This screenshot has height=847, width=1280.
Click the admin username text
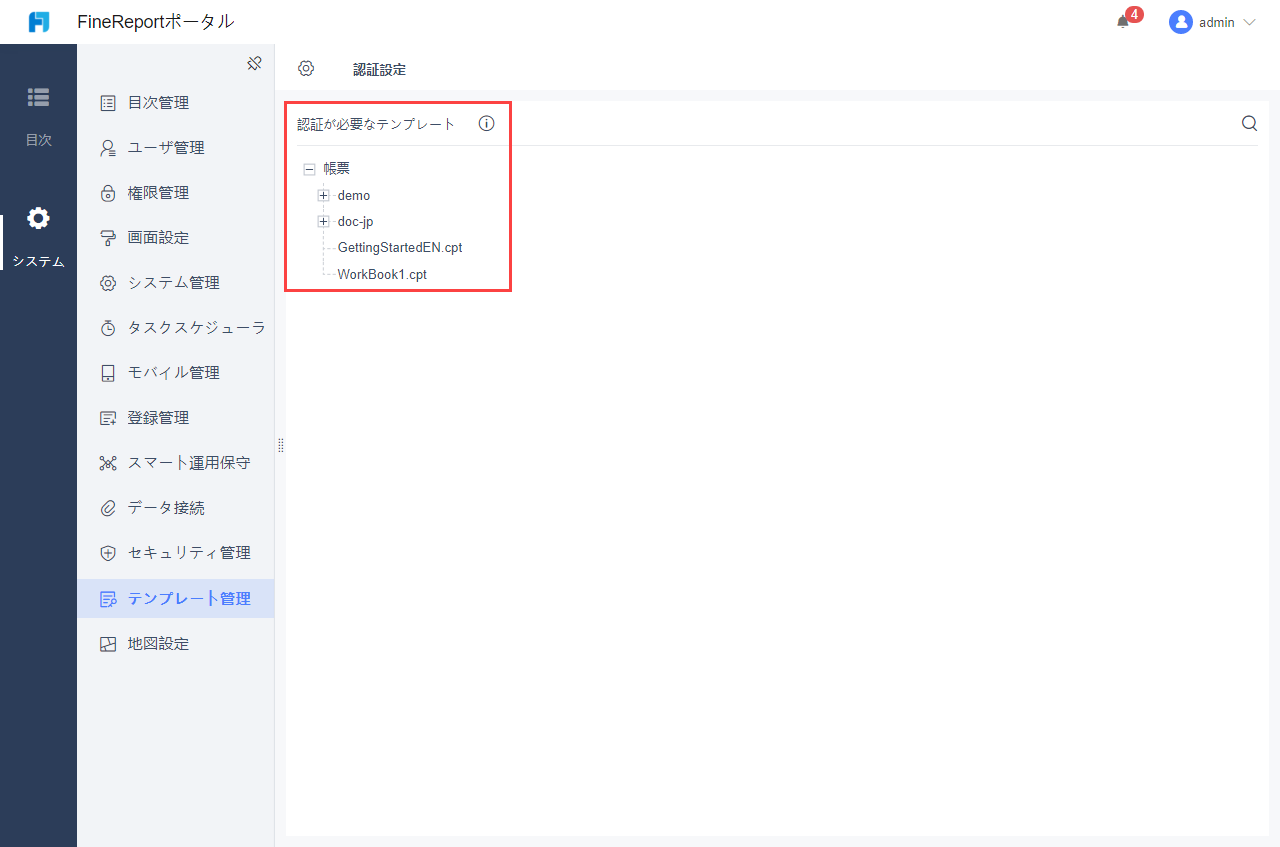tap(1217, 22)
